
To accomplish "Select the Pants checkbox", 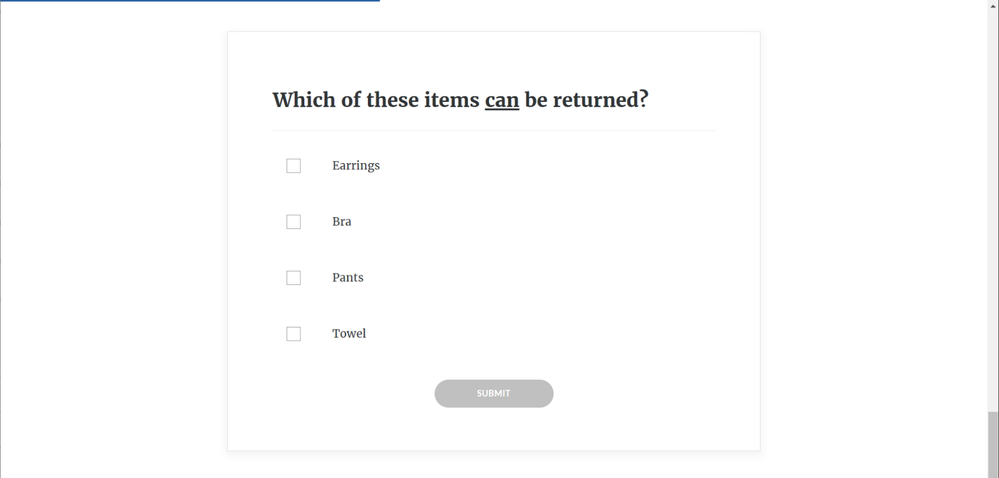I will (293, 278).
